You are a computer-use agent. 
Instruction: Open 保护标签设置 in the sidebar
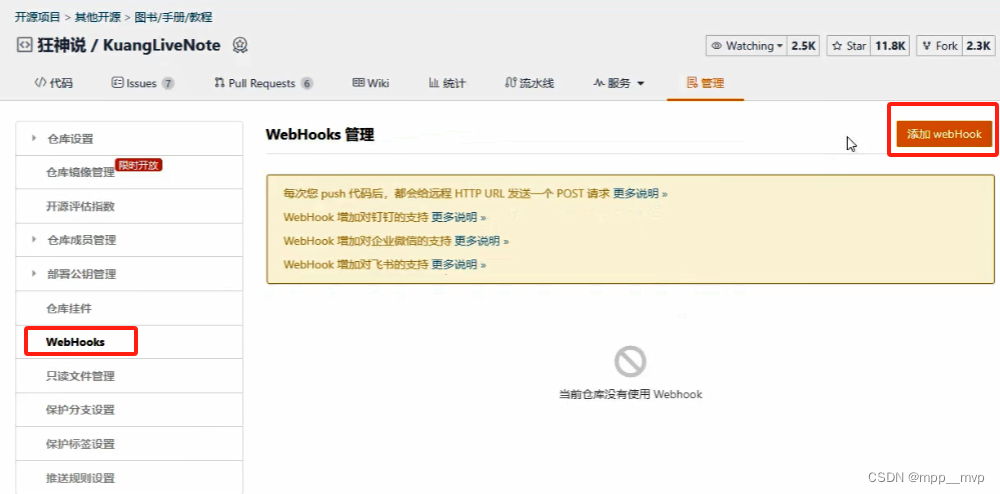[129, 444]
